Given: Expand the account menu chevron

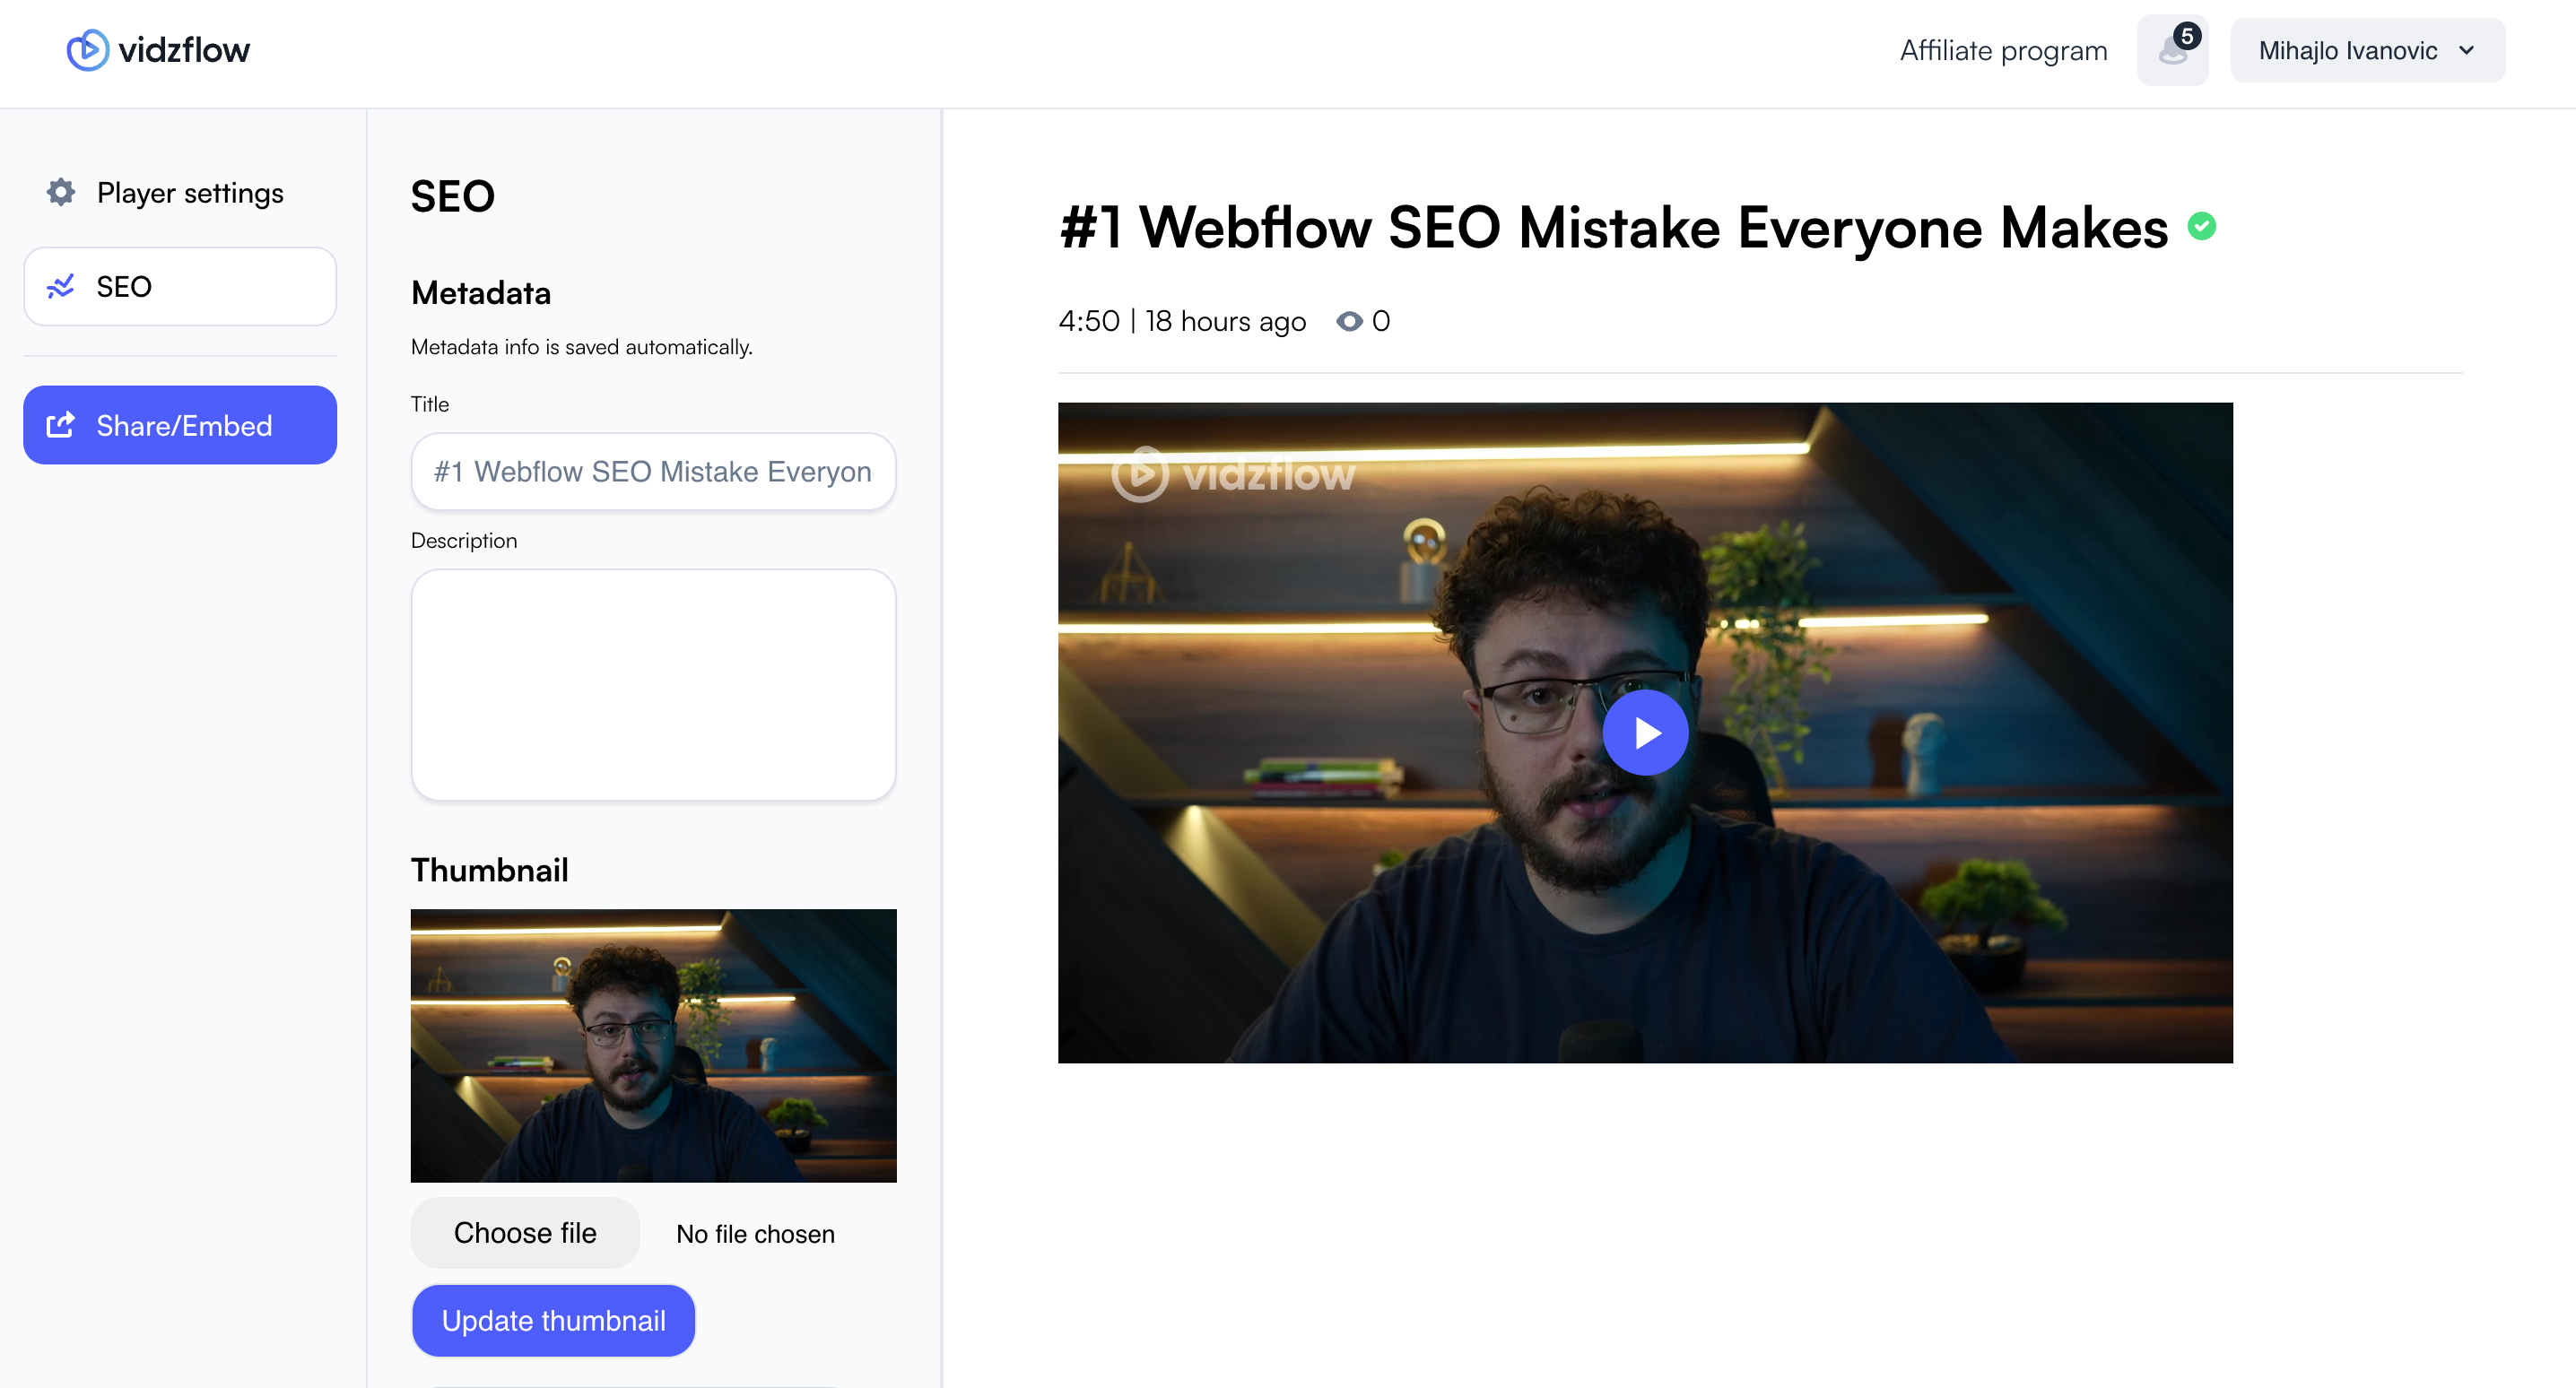Looking at the screenshot, I should point(2466,50).
